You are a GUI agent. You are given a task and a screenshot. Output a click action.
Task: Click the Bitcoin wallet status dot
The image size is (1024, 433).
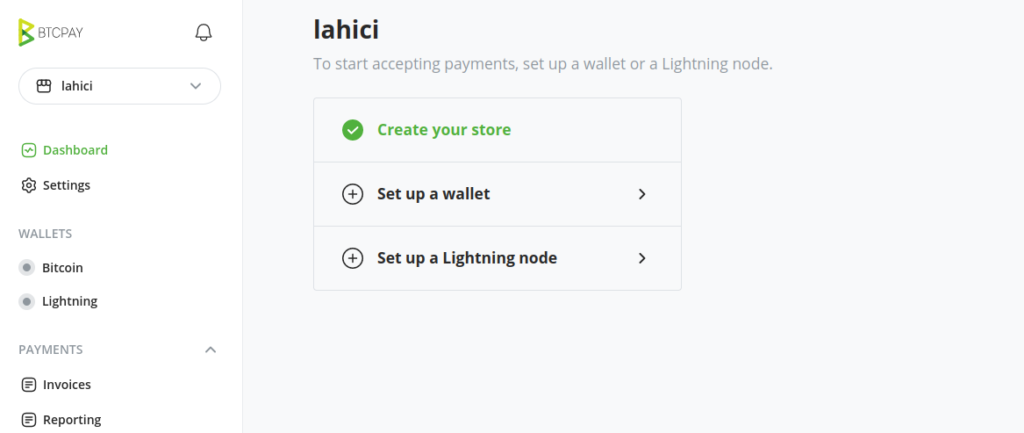(x=27, y=268)
